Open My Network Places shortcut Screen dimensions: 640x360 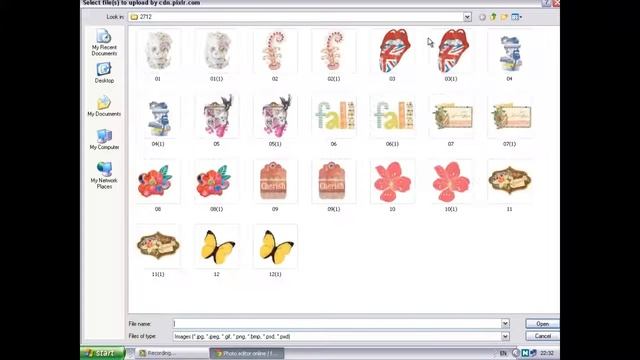click(104, 176)
